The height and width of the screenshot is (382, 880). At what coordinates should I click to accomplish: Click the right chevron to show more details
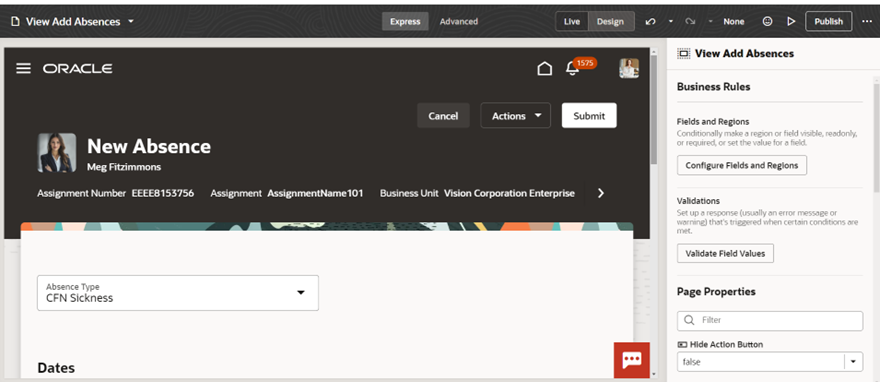pyautogui.click(x=601, y=193)
